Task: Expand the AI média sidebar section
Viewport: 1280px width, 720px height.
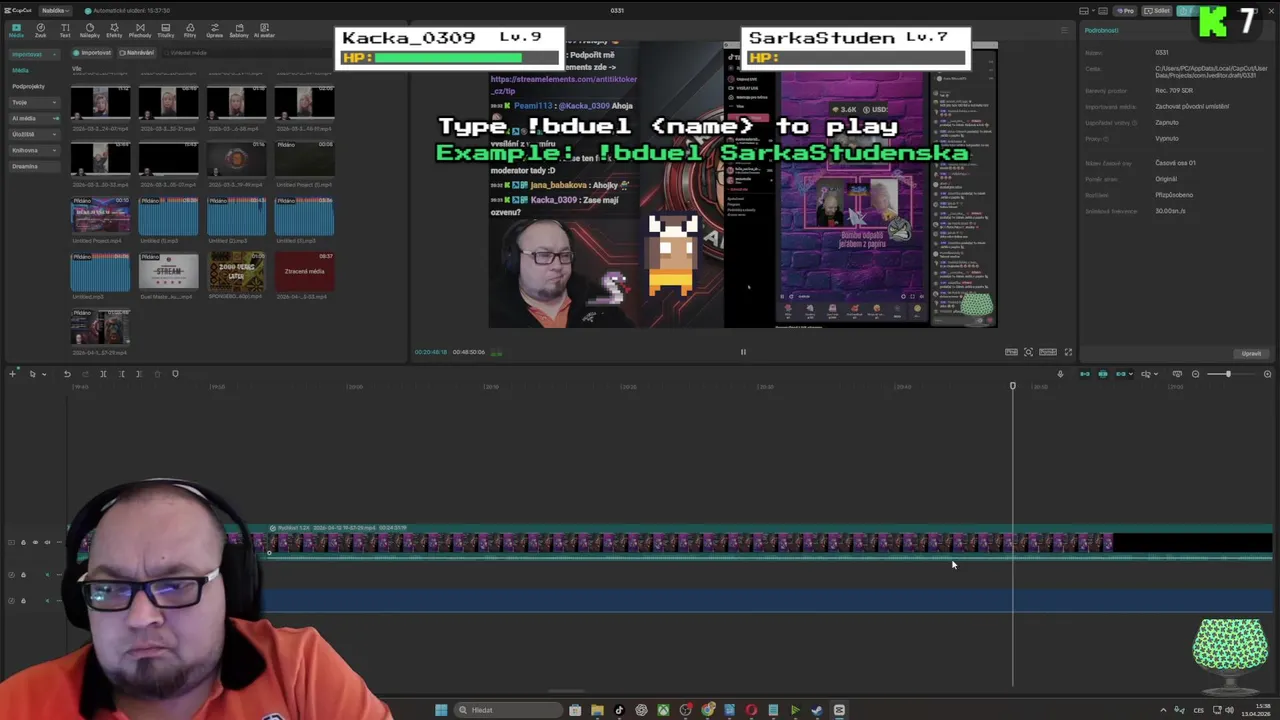Action: [33, 118]
